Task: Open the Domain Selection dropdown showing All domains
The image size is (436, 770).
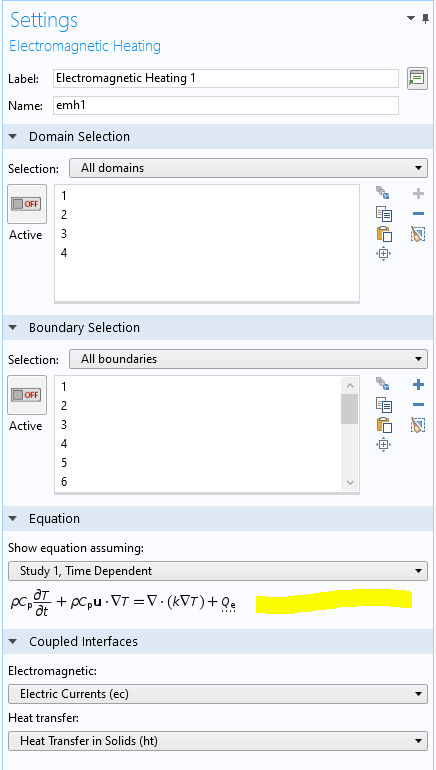Action: pos(248,168)
